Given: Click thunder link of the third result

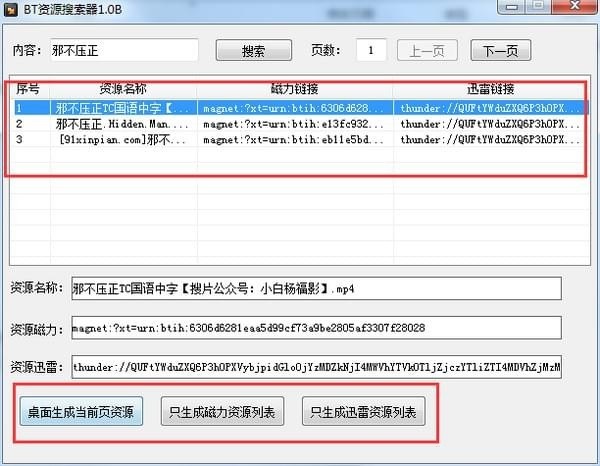Looking at the screenshot, I should point(488,140).
